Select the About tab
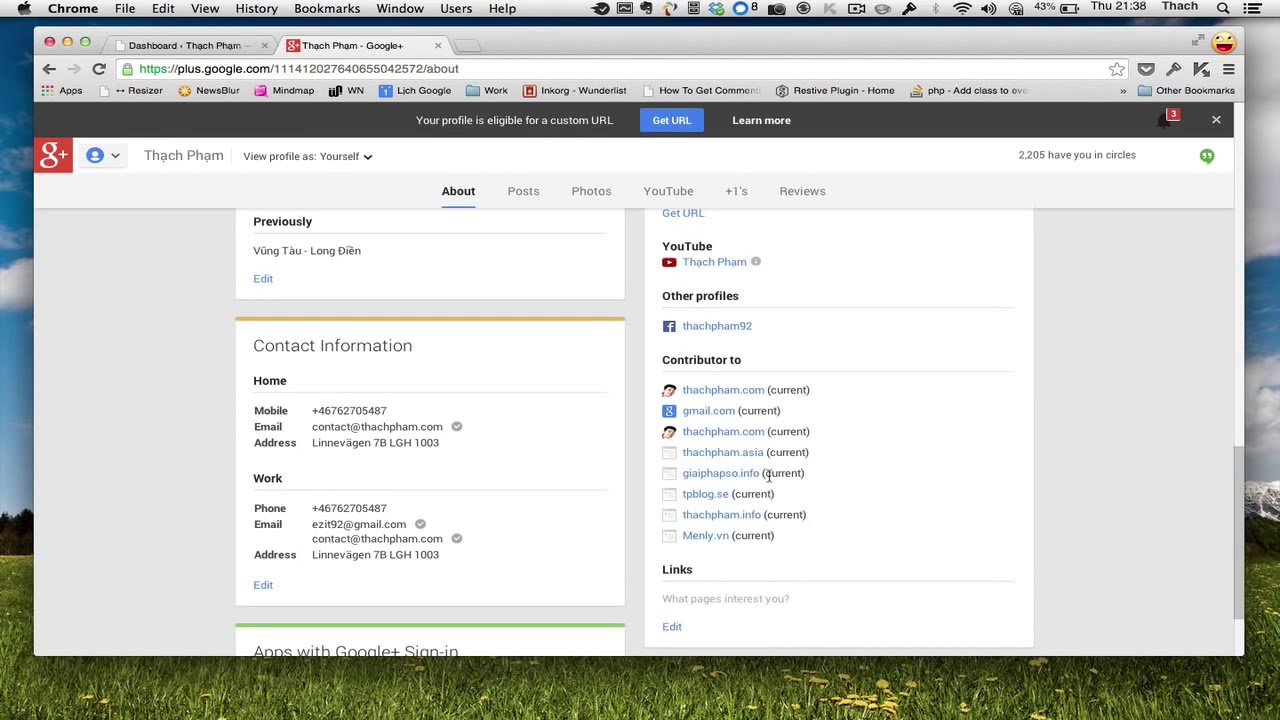Image resolution: width=1280 pixels, height=720 pixels. (x=458, y=191)
